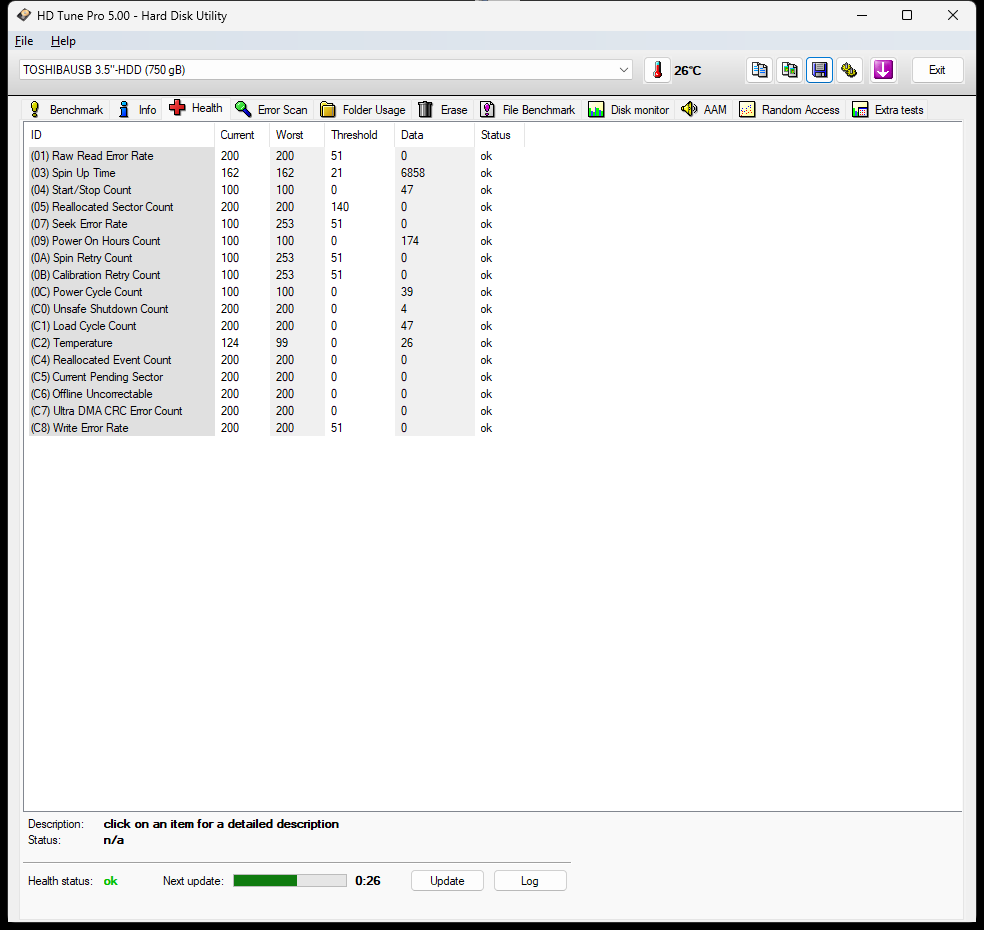Open the Benchmark tab
This screenshot has height=930, width=984.
coord(66,110)
